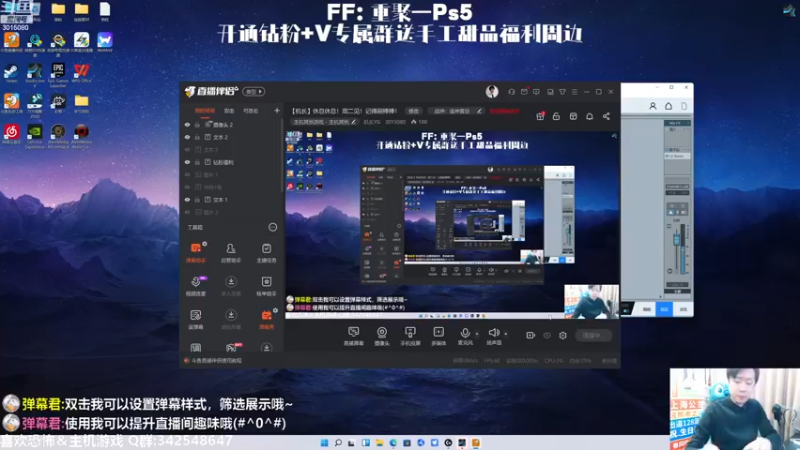Open File Explorer on taskbar
The width and height of the screenshot is (800, 450).
379,443
